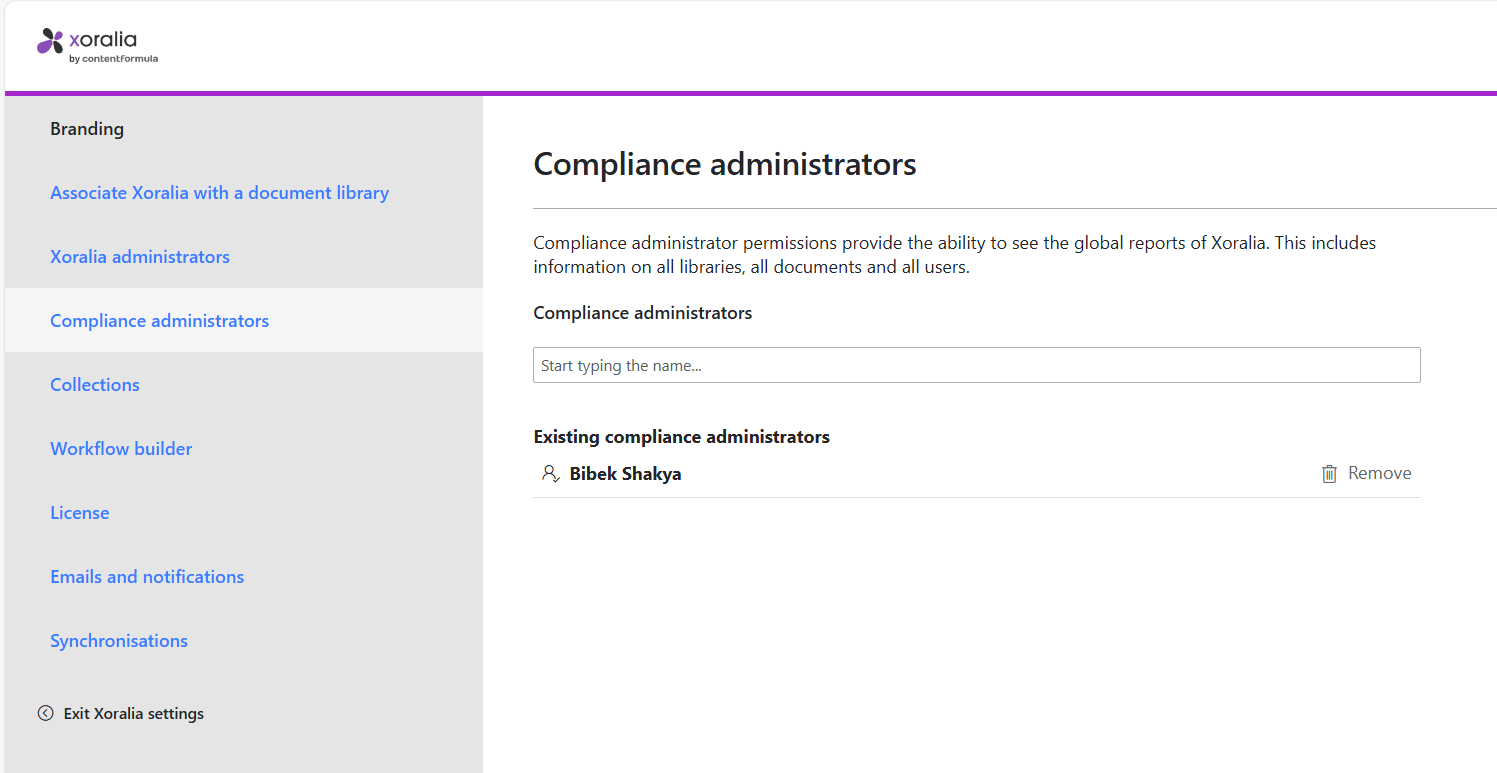Click the name search input field
This screenshot has height=773, width=1497.
tap(976, 364)
